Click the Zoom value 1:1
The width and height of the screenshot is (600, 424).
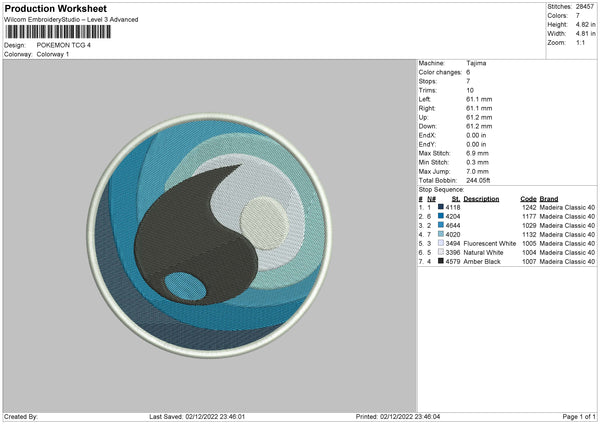coord(580,42)
